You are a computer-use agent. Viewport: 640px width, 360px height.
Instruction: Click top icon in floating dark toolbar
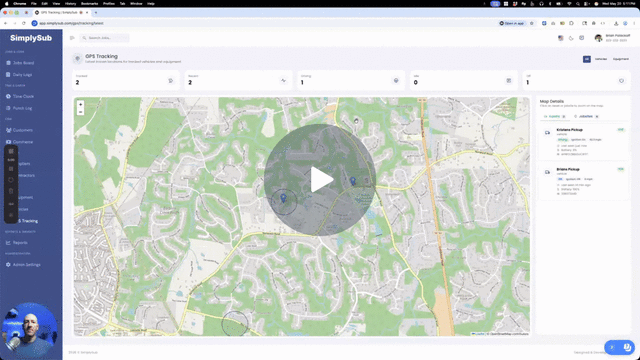tap(11, 151)
